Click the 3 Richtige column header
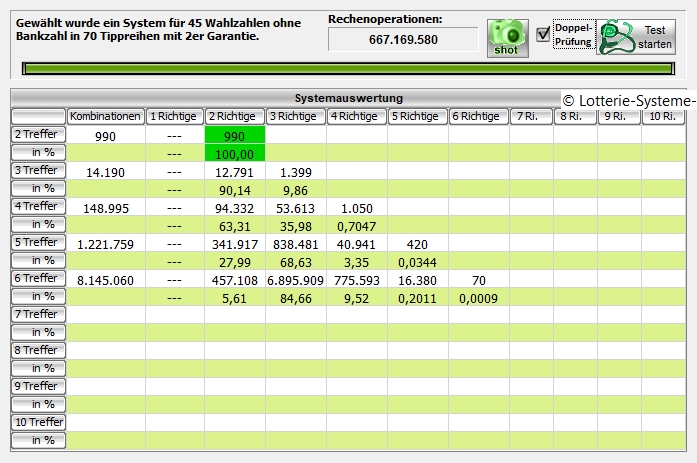Viewport: 697px width, 463px height. click(296, 116)
